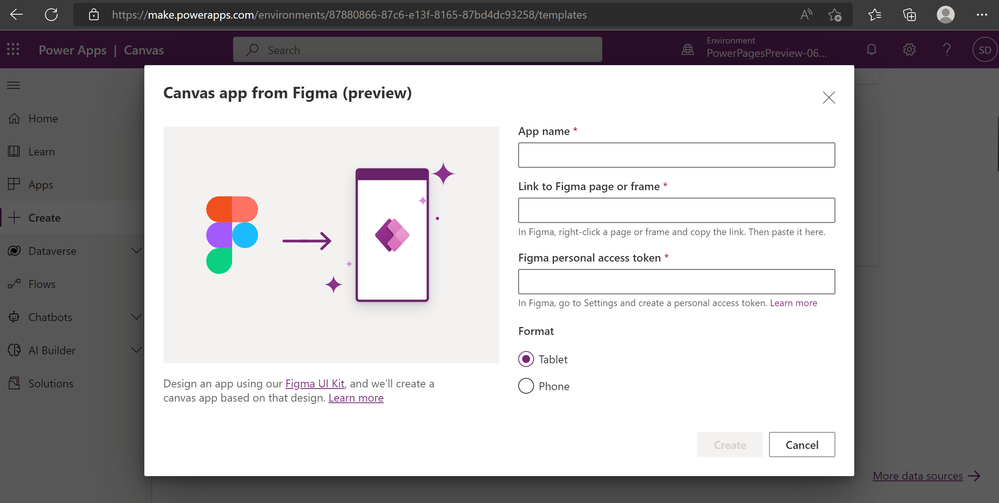This screenshot has width=999, height=503.
Task: Reload the page with the refresh icon
Action: coord(52,14)
